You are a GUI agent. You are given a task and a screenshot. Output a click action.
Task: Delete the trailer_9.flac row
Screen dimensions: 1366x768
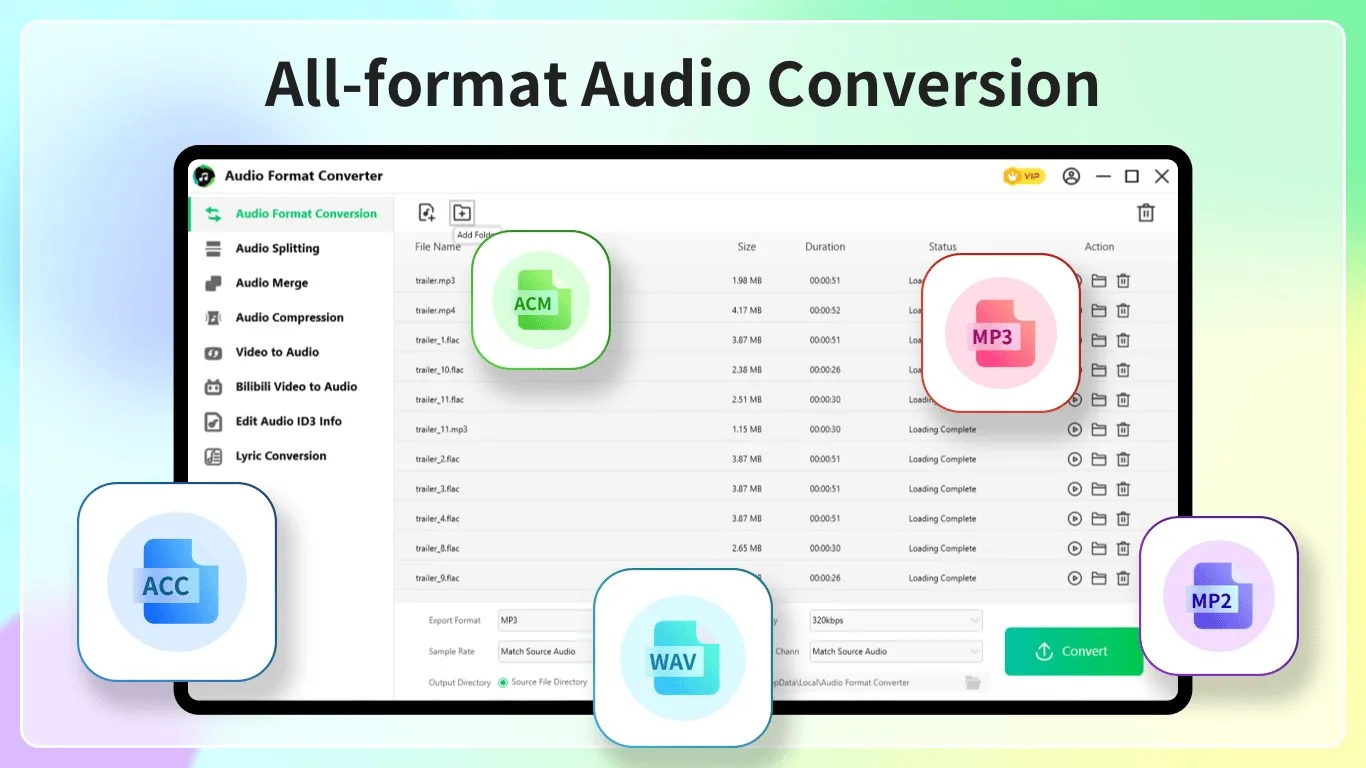[x=1123, y=578]
